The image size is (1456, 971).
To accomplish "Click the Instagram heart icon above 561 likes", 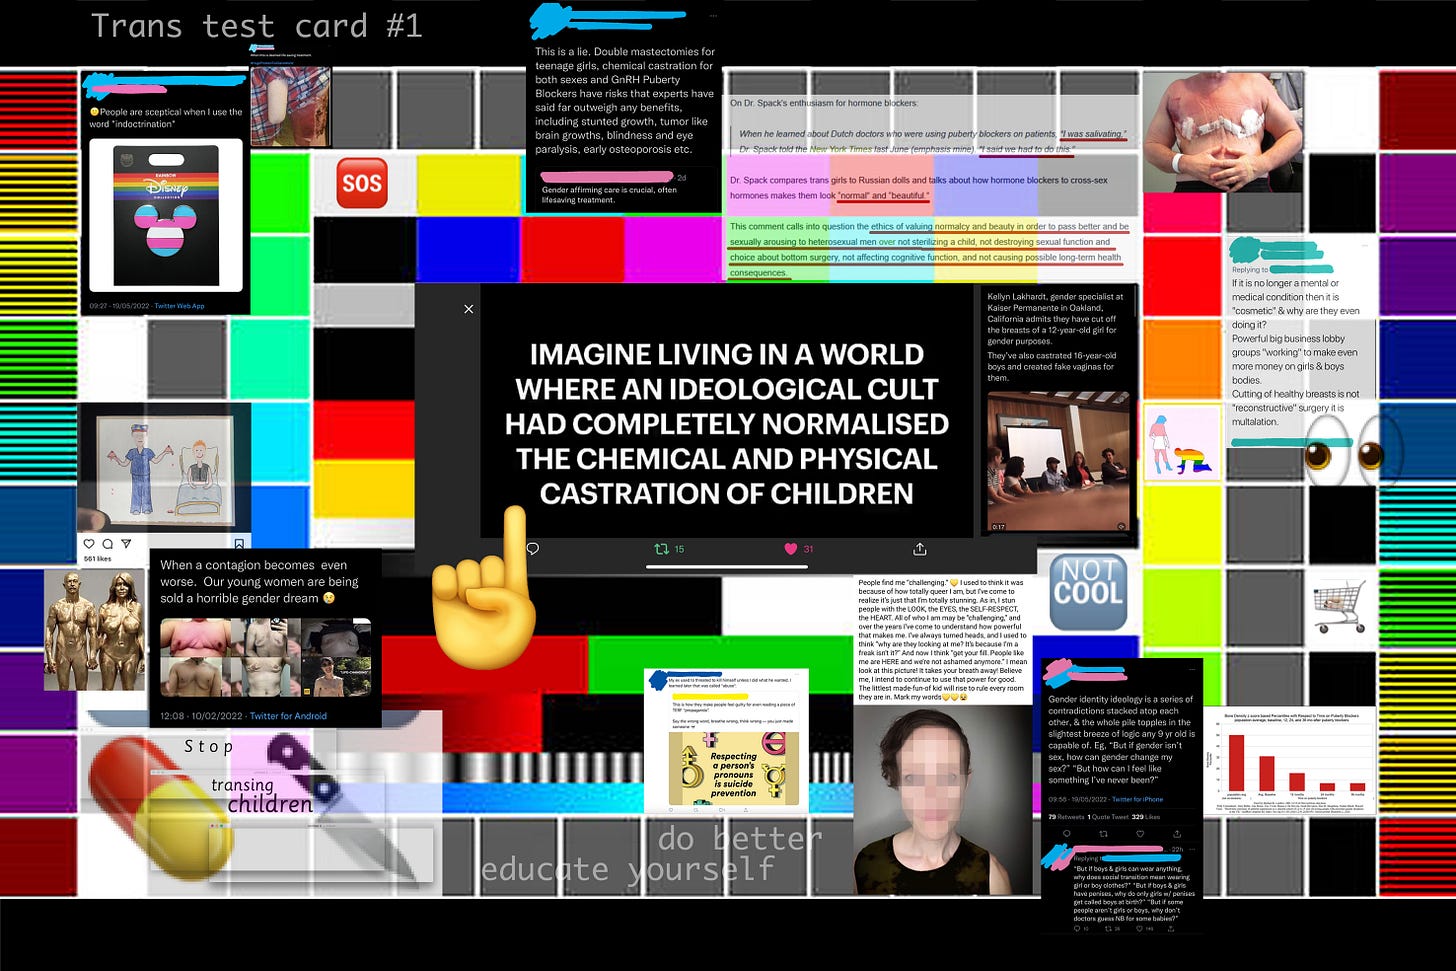I will point(90,544).
